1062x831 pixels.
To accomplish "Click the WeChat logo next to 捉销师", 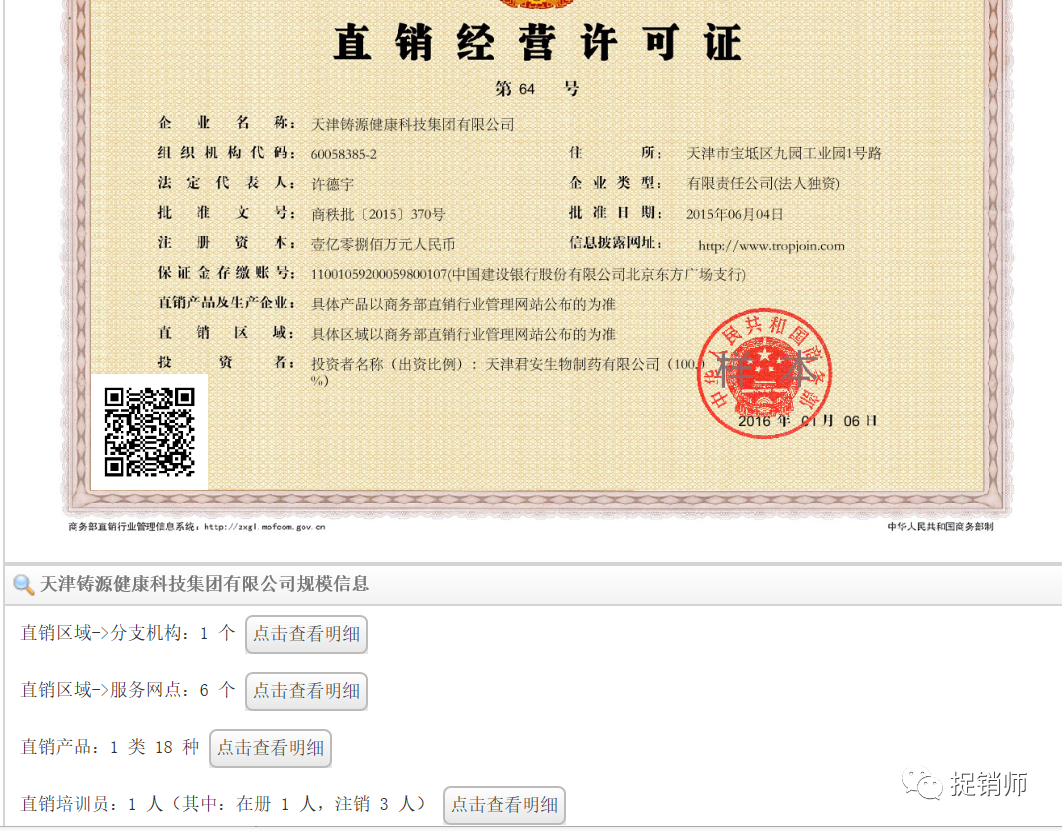I will (x=921, y=784).
